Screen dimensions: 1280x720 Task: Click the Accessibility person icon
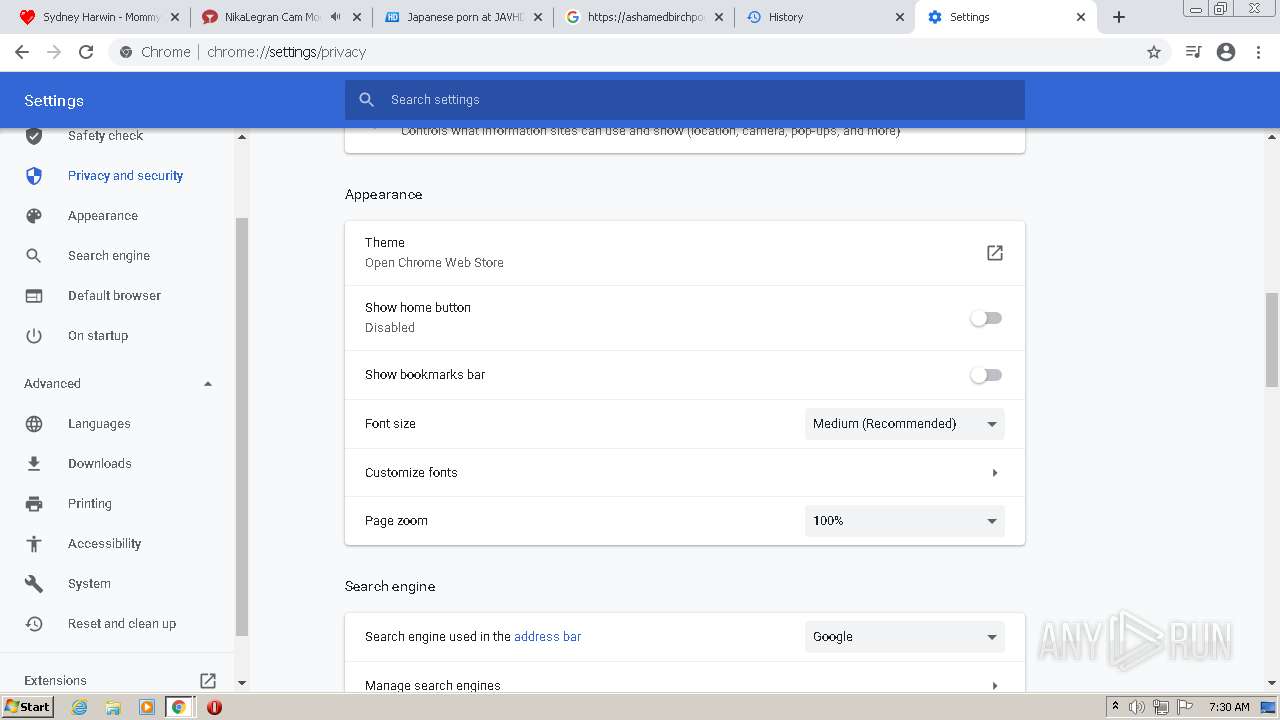click(x=34, y=544)
